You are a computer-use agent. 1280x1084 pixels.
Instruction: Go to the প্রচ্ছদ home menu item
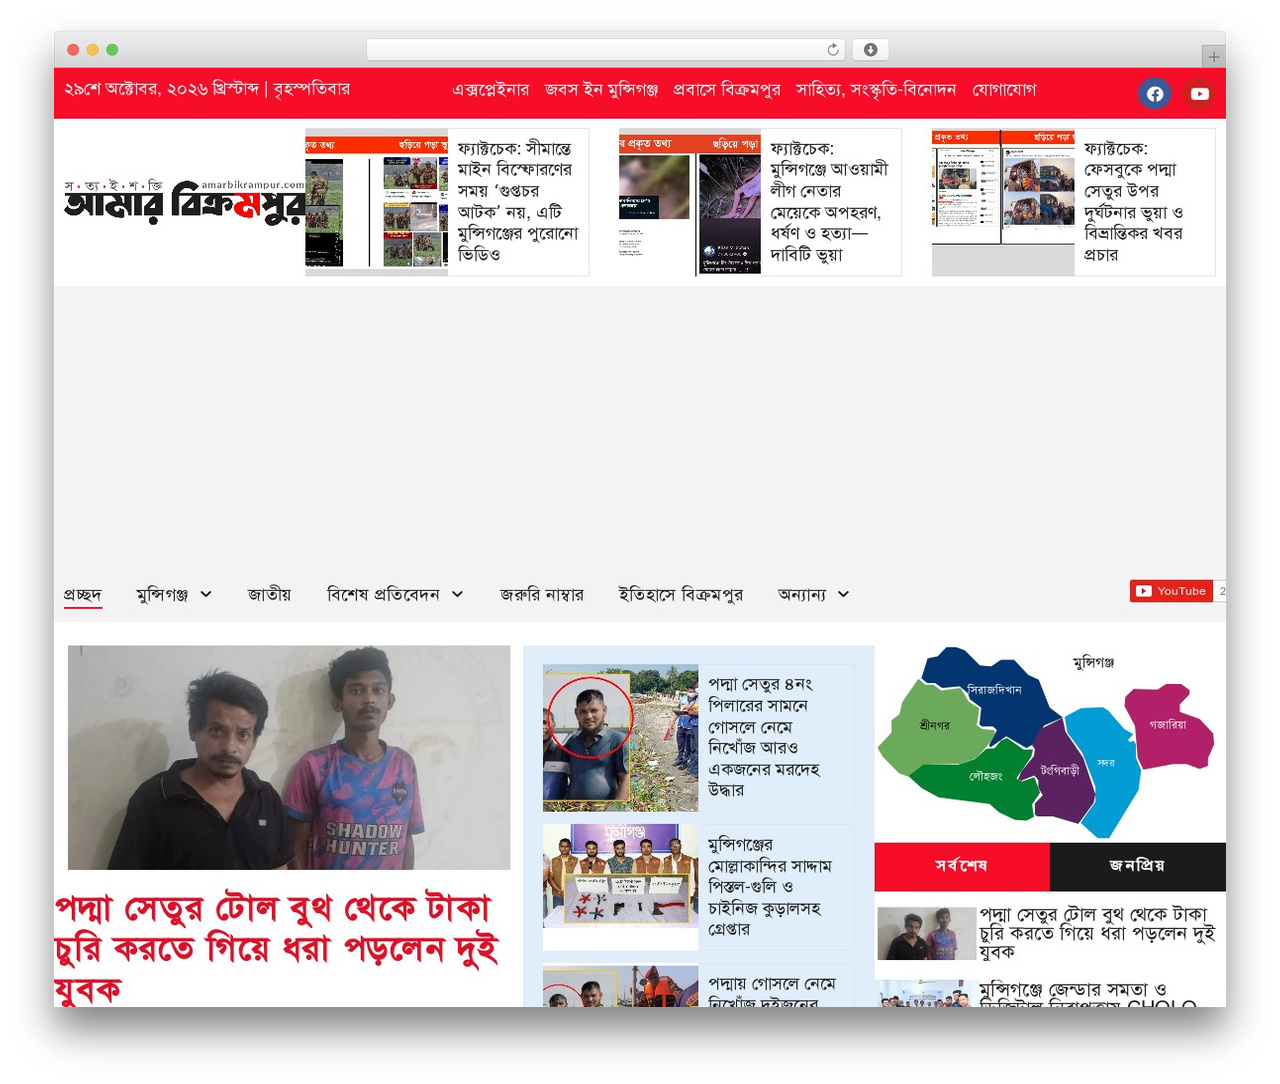point(83,594)
